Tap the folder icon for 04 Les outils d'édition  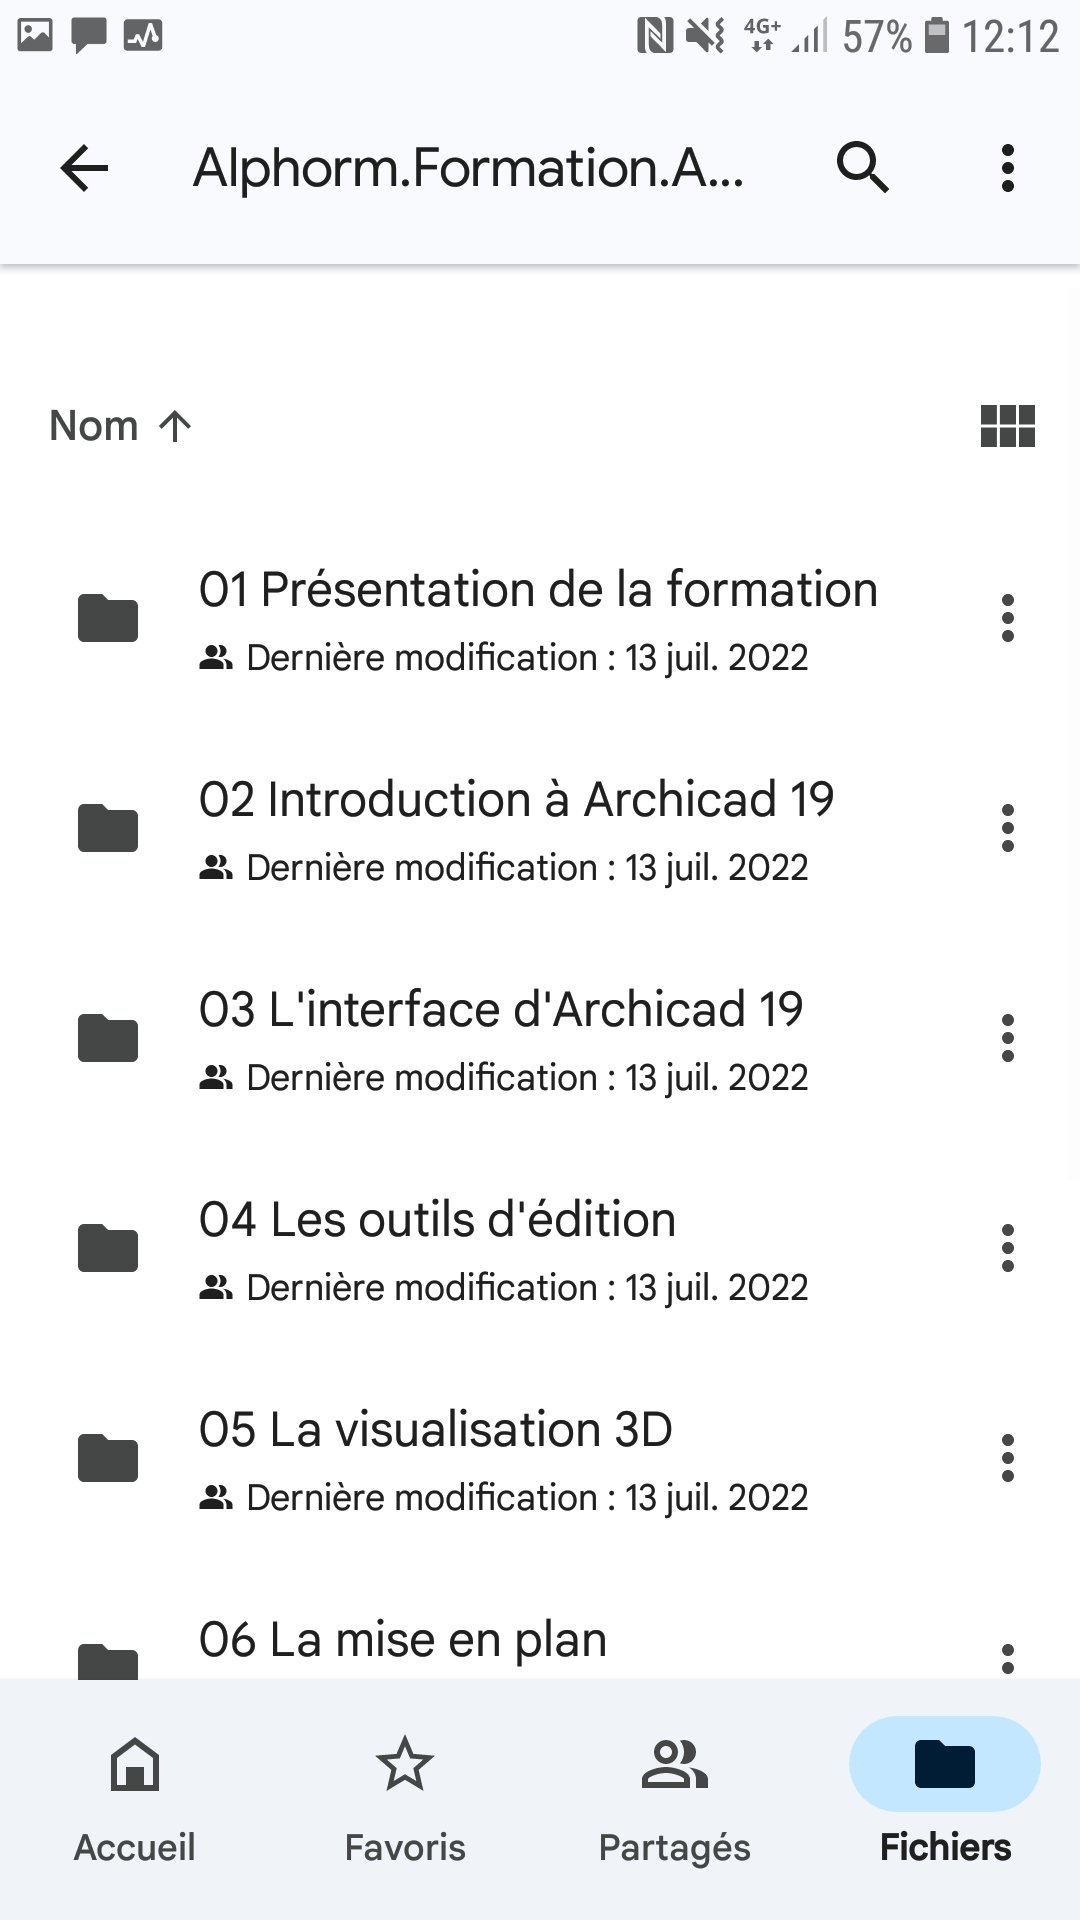pyautogui.click(x=108, y=1248)
